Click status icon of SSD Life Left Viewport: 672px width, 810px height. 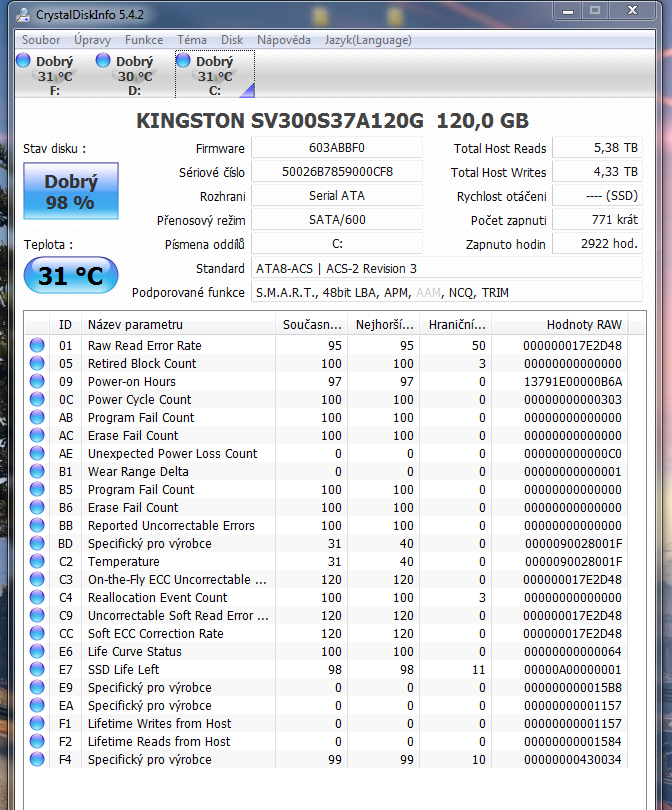pyautogui.click(x=37, y=669)
